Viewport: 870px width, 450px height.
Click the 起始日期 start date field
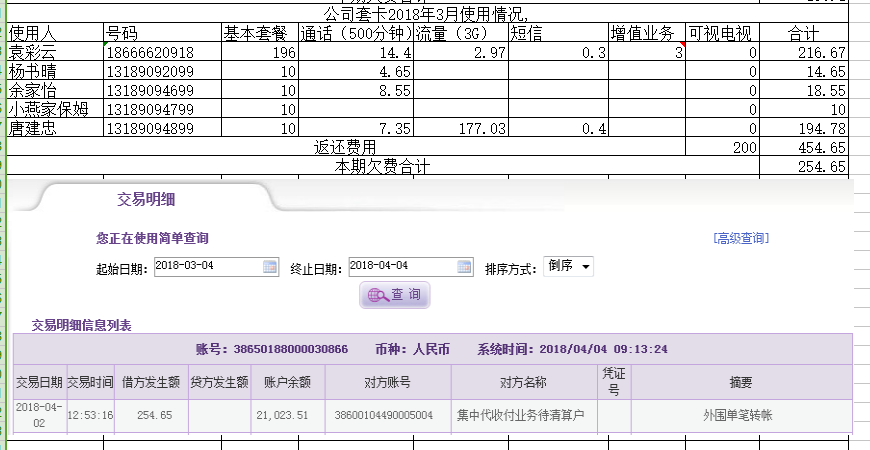(x=206, y=267)
